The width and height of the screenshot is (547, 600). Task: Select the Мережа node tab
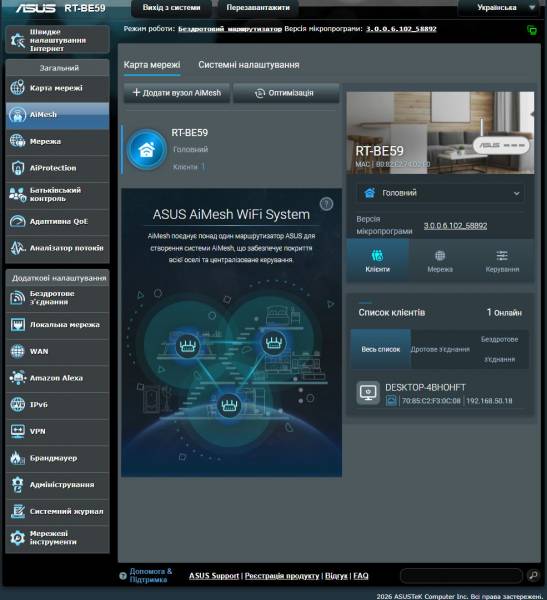(440, 261)
